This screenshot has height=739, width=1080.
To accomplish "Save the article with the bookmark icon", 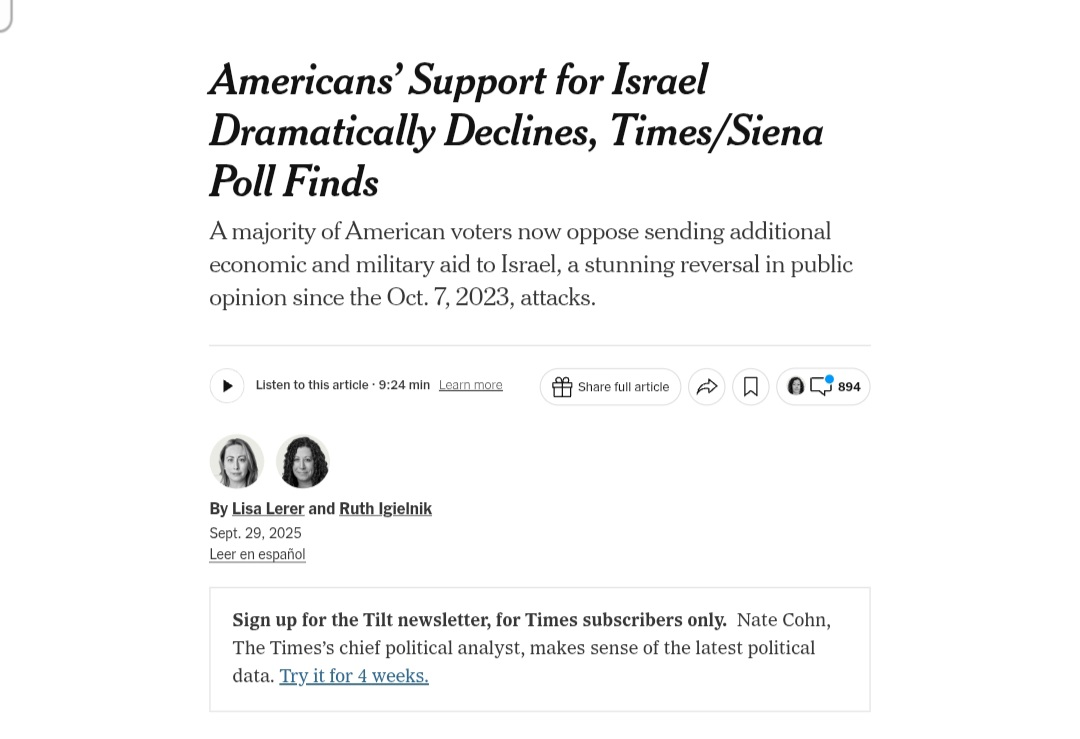I will pyautogui.click(x=751, y=387).
